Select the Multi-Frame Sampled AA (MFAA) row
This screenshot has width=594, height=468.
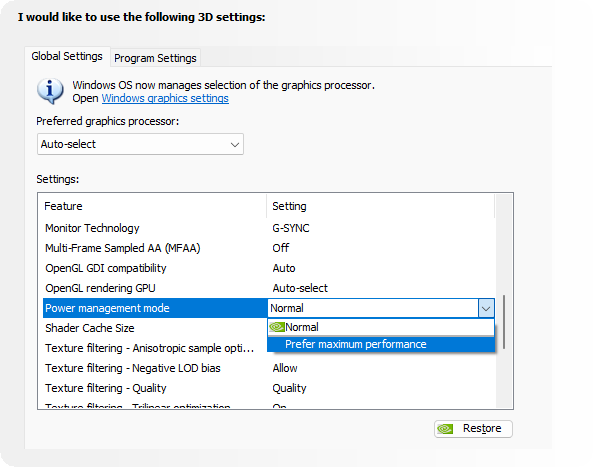[x=269, y=248]
